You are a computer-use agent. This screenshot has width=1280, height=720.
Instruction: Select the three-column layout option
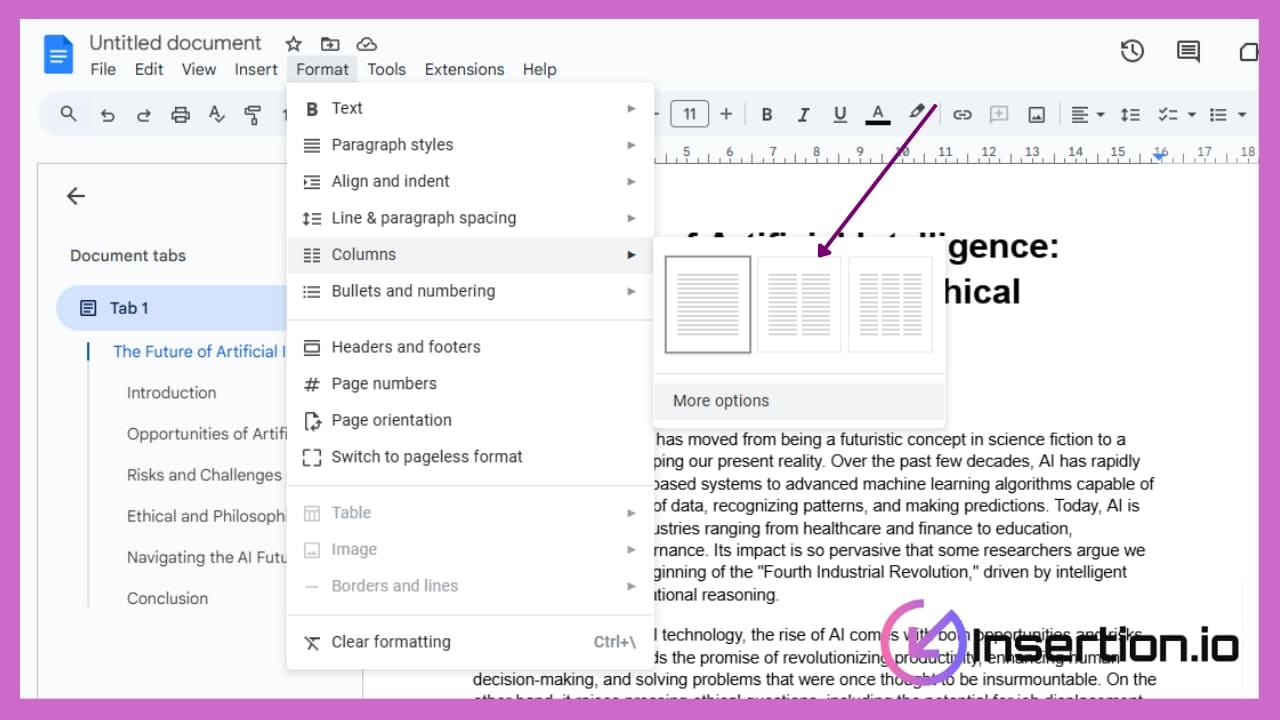pyautogui.click(x=890, y=304)
